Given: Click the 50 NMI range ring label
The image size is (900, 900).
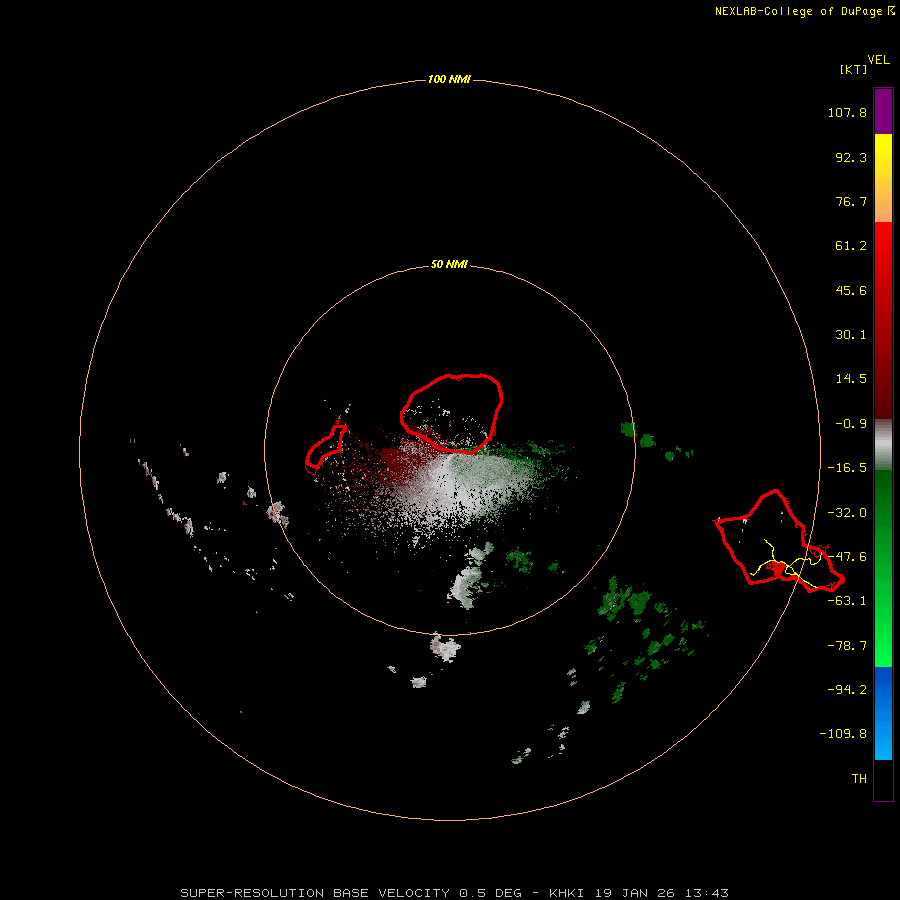Looking at the screenshot, I should (x=449, y=265).
